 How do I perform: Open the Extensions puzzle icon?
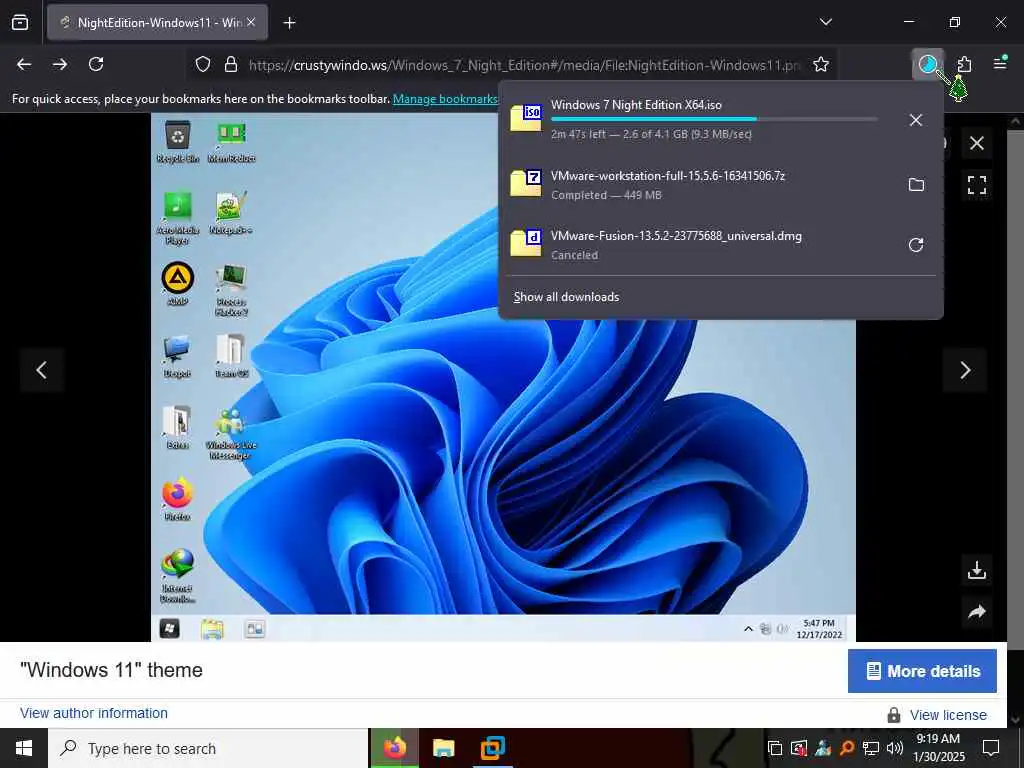(964, 64)
